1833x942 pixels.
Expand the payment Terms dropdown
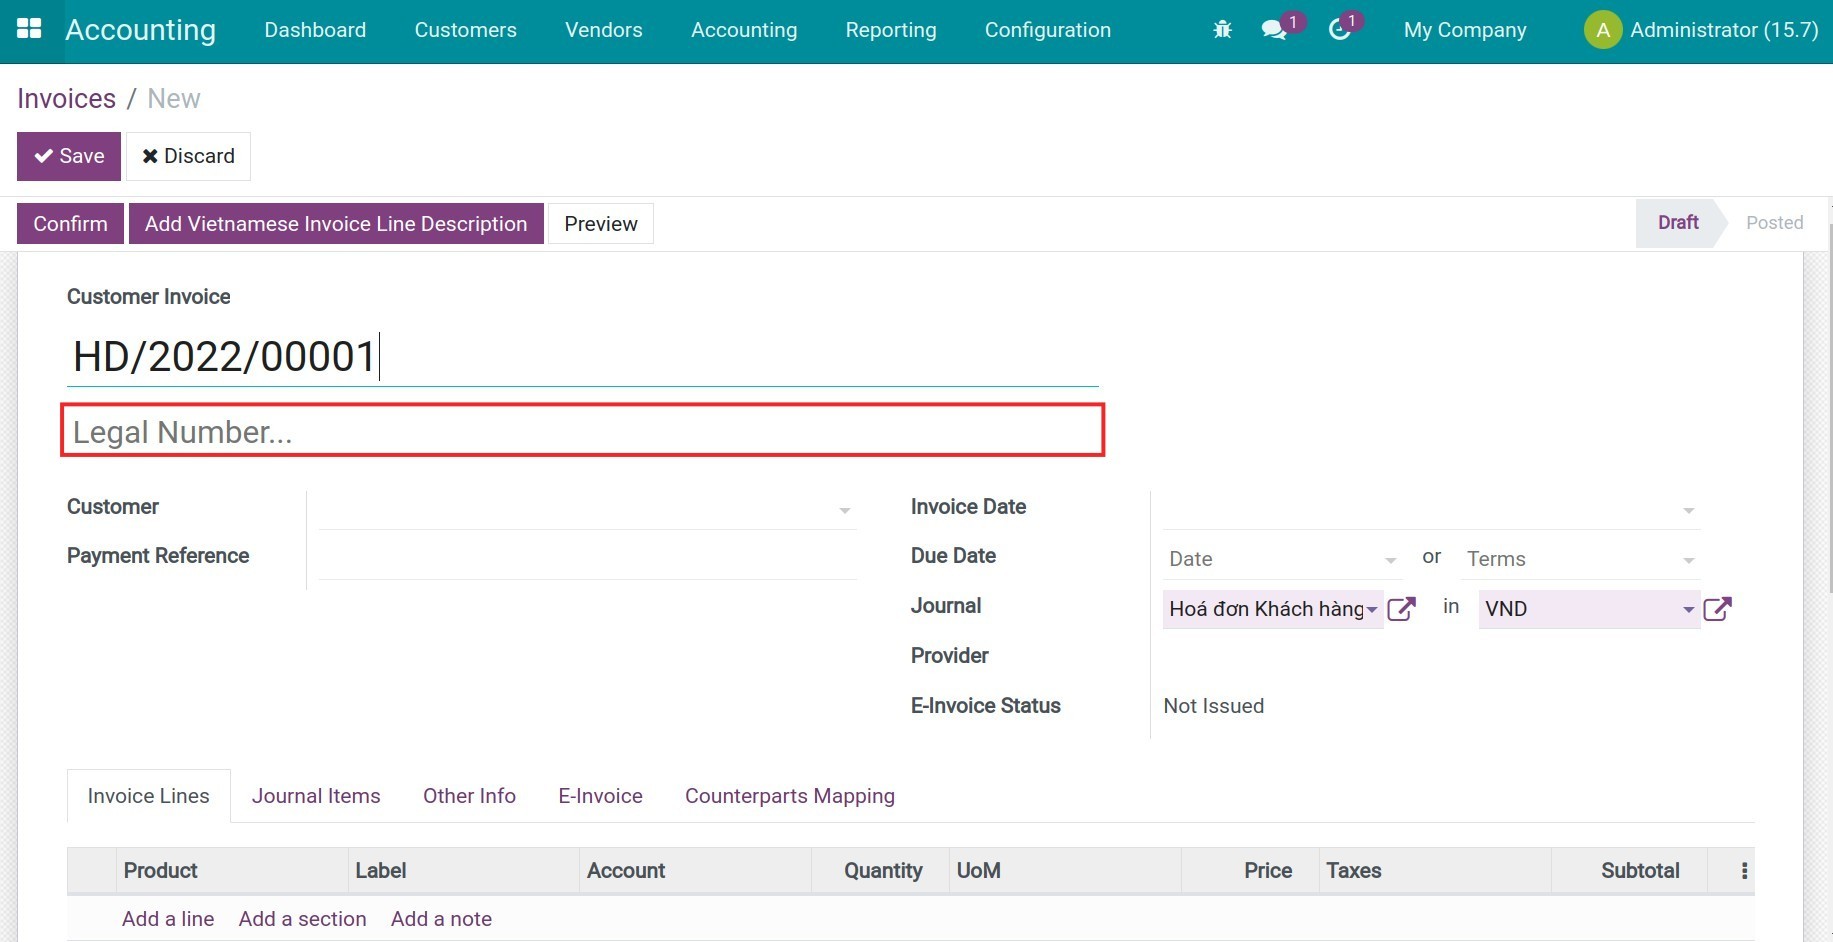click(1688, 559)
